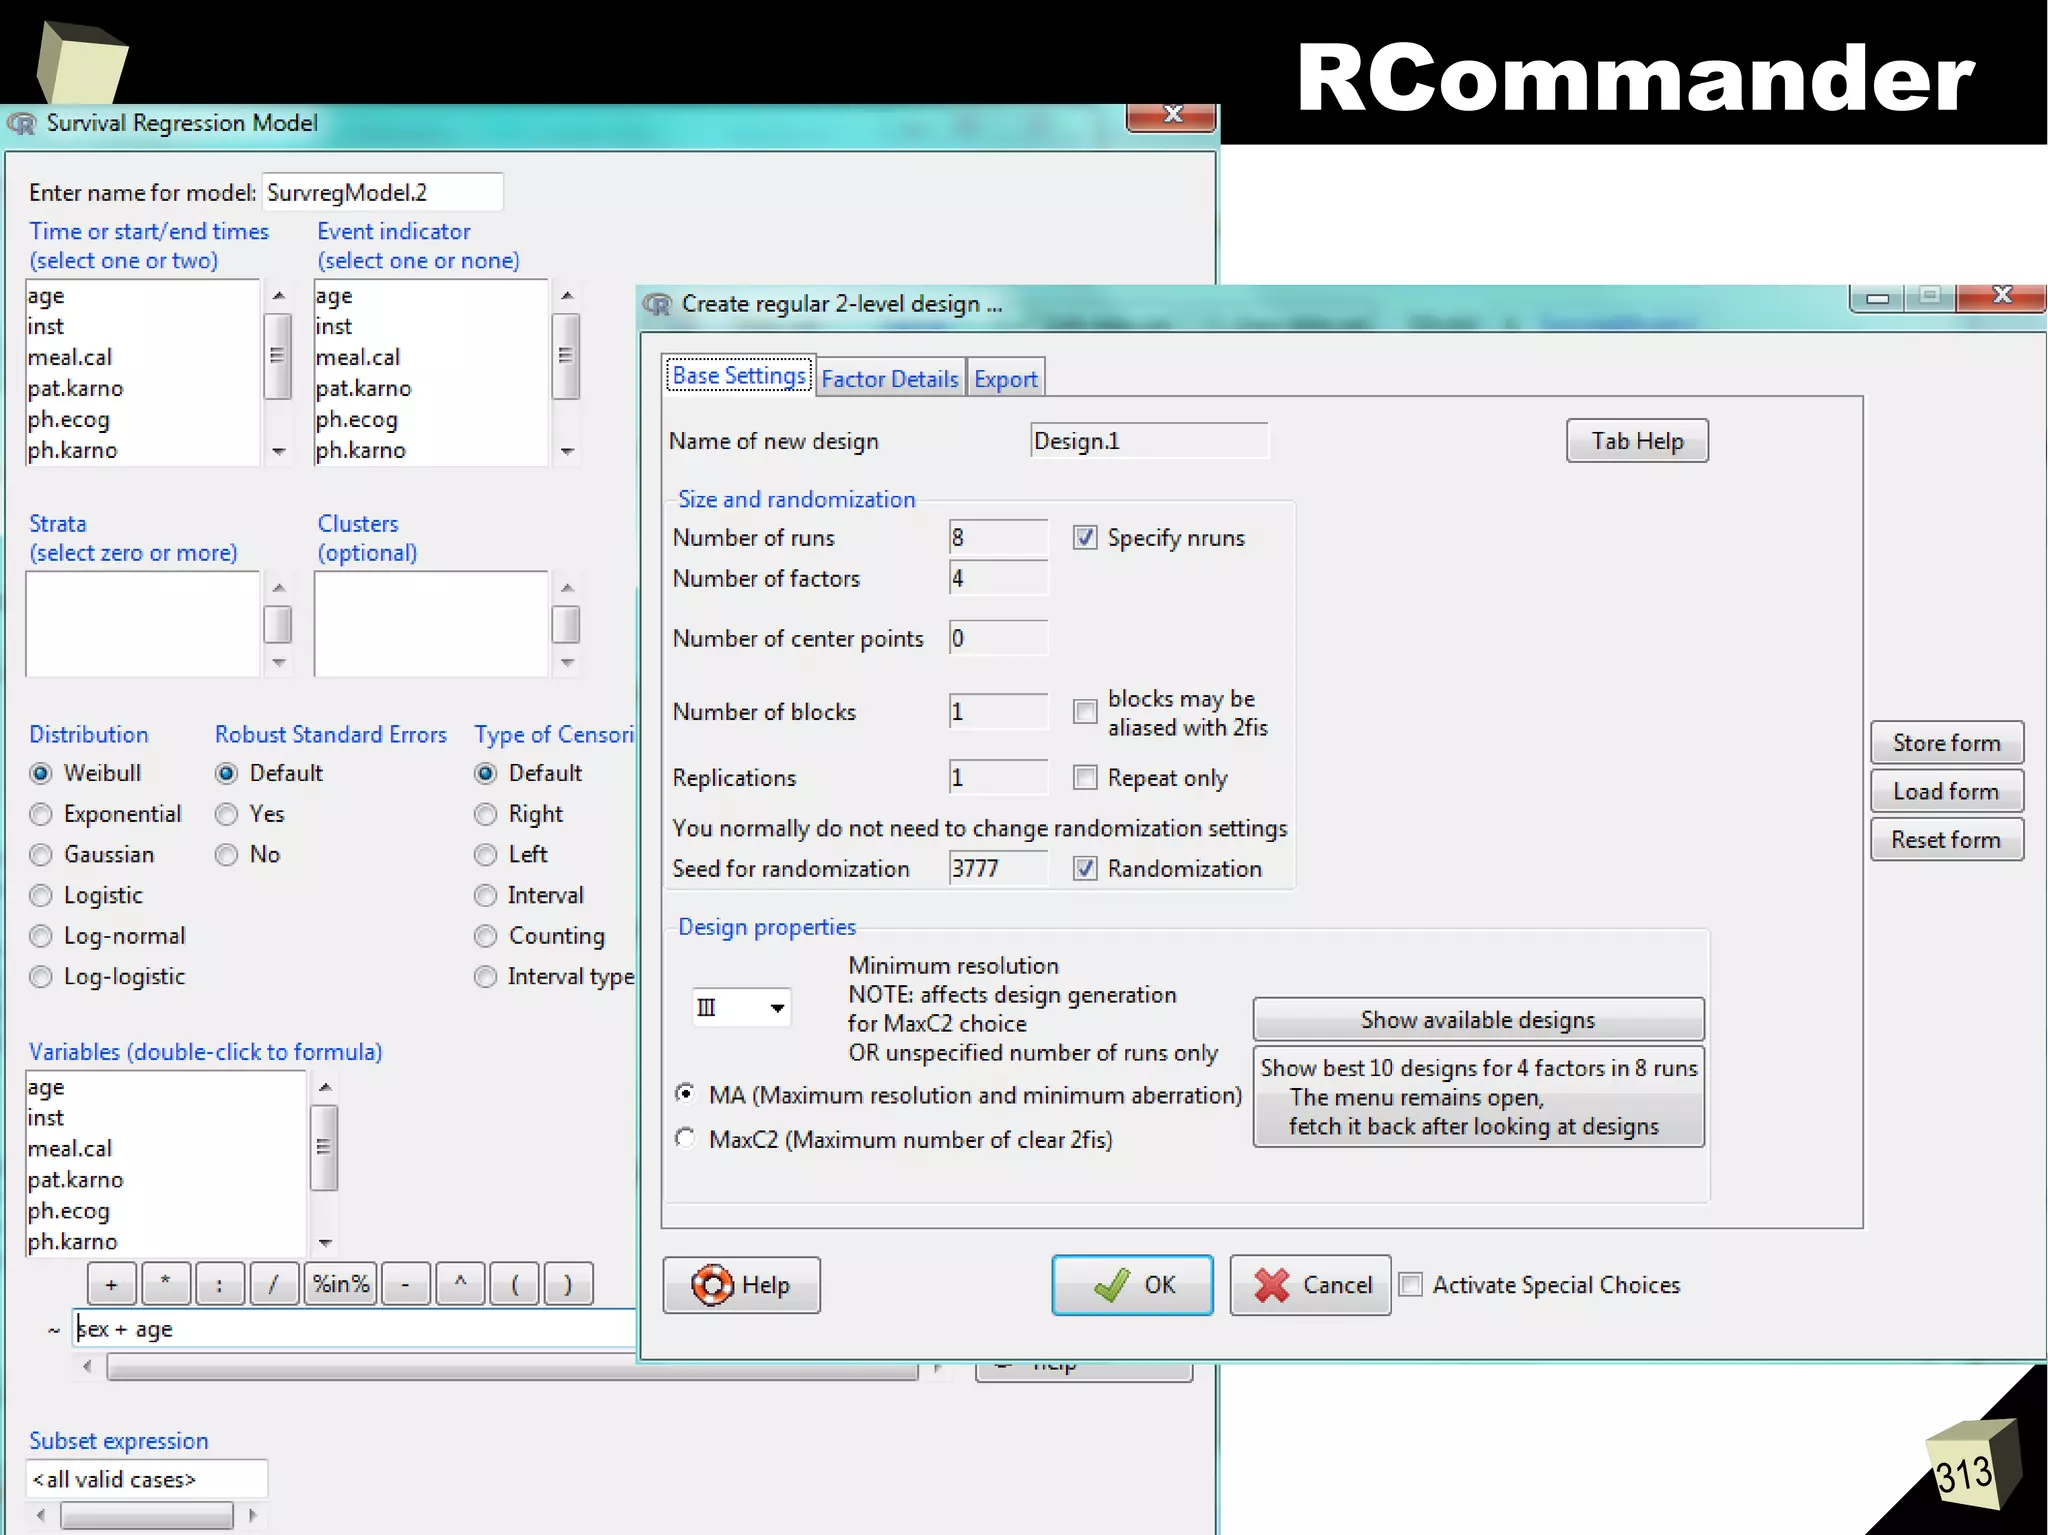Select the Weibull distribution radio
This screenshot has width=2048, height=1535.
41,773
